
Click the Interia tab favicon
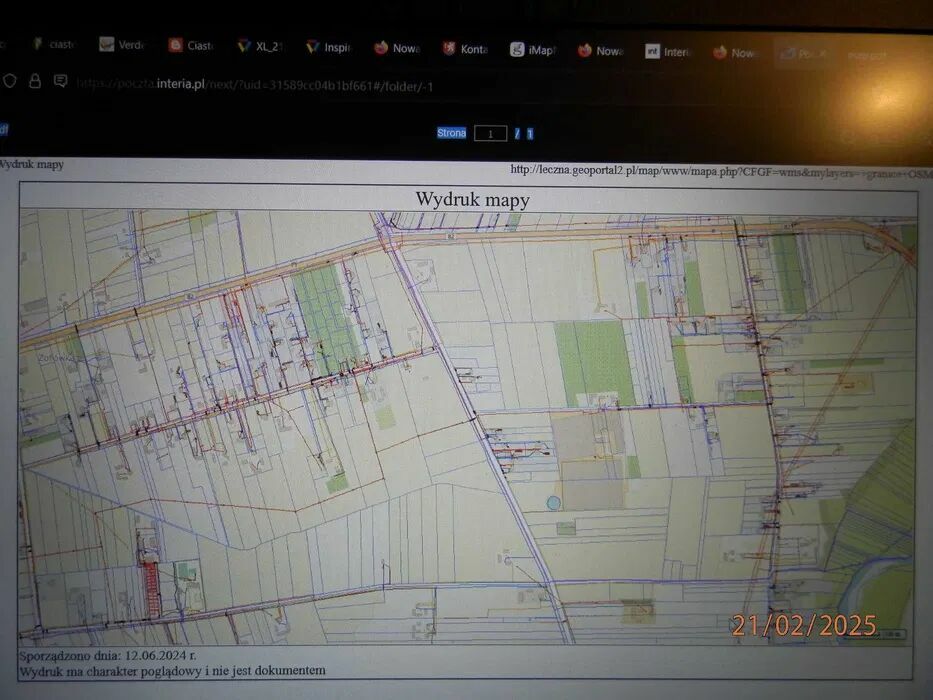[x=652, y=51]
